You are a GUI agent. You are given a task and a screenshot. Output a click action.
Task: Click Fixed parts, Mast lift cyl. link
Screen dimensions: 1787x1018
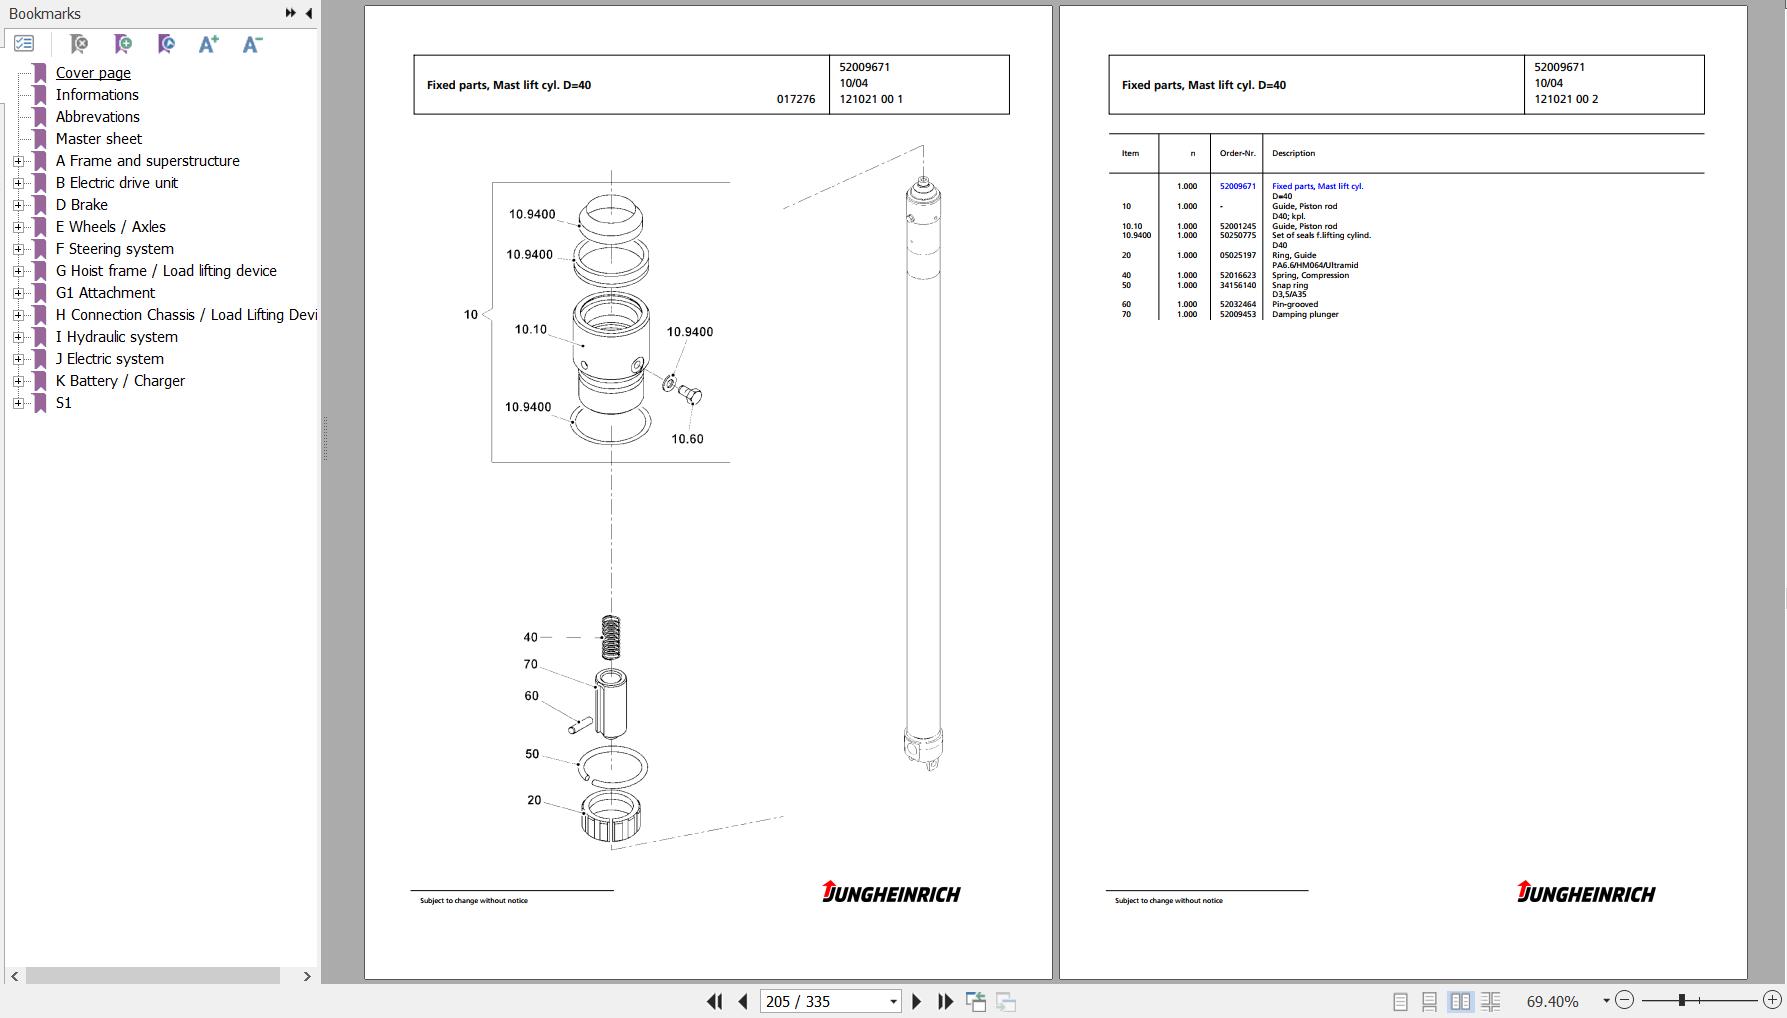1317,186
